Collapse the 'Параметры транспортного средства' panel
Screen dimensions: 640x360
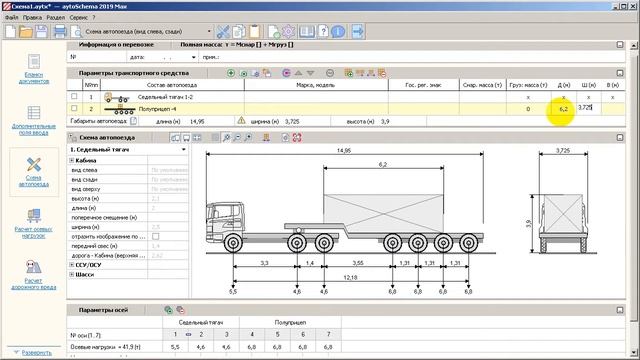(x=620, y=73)
